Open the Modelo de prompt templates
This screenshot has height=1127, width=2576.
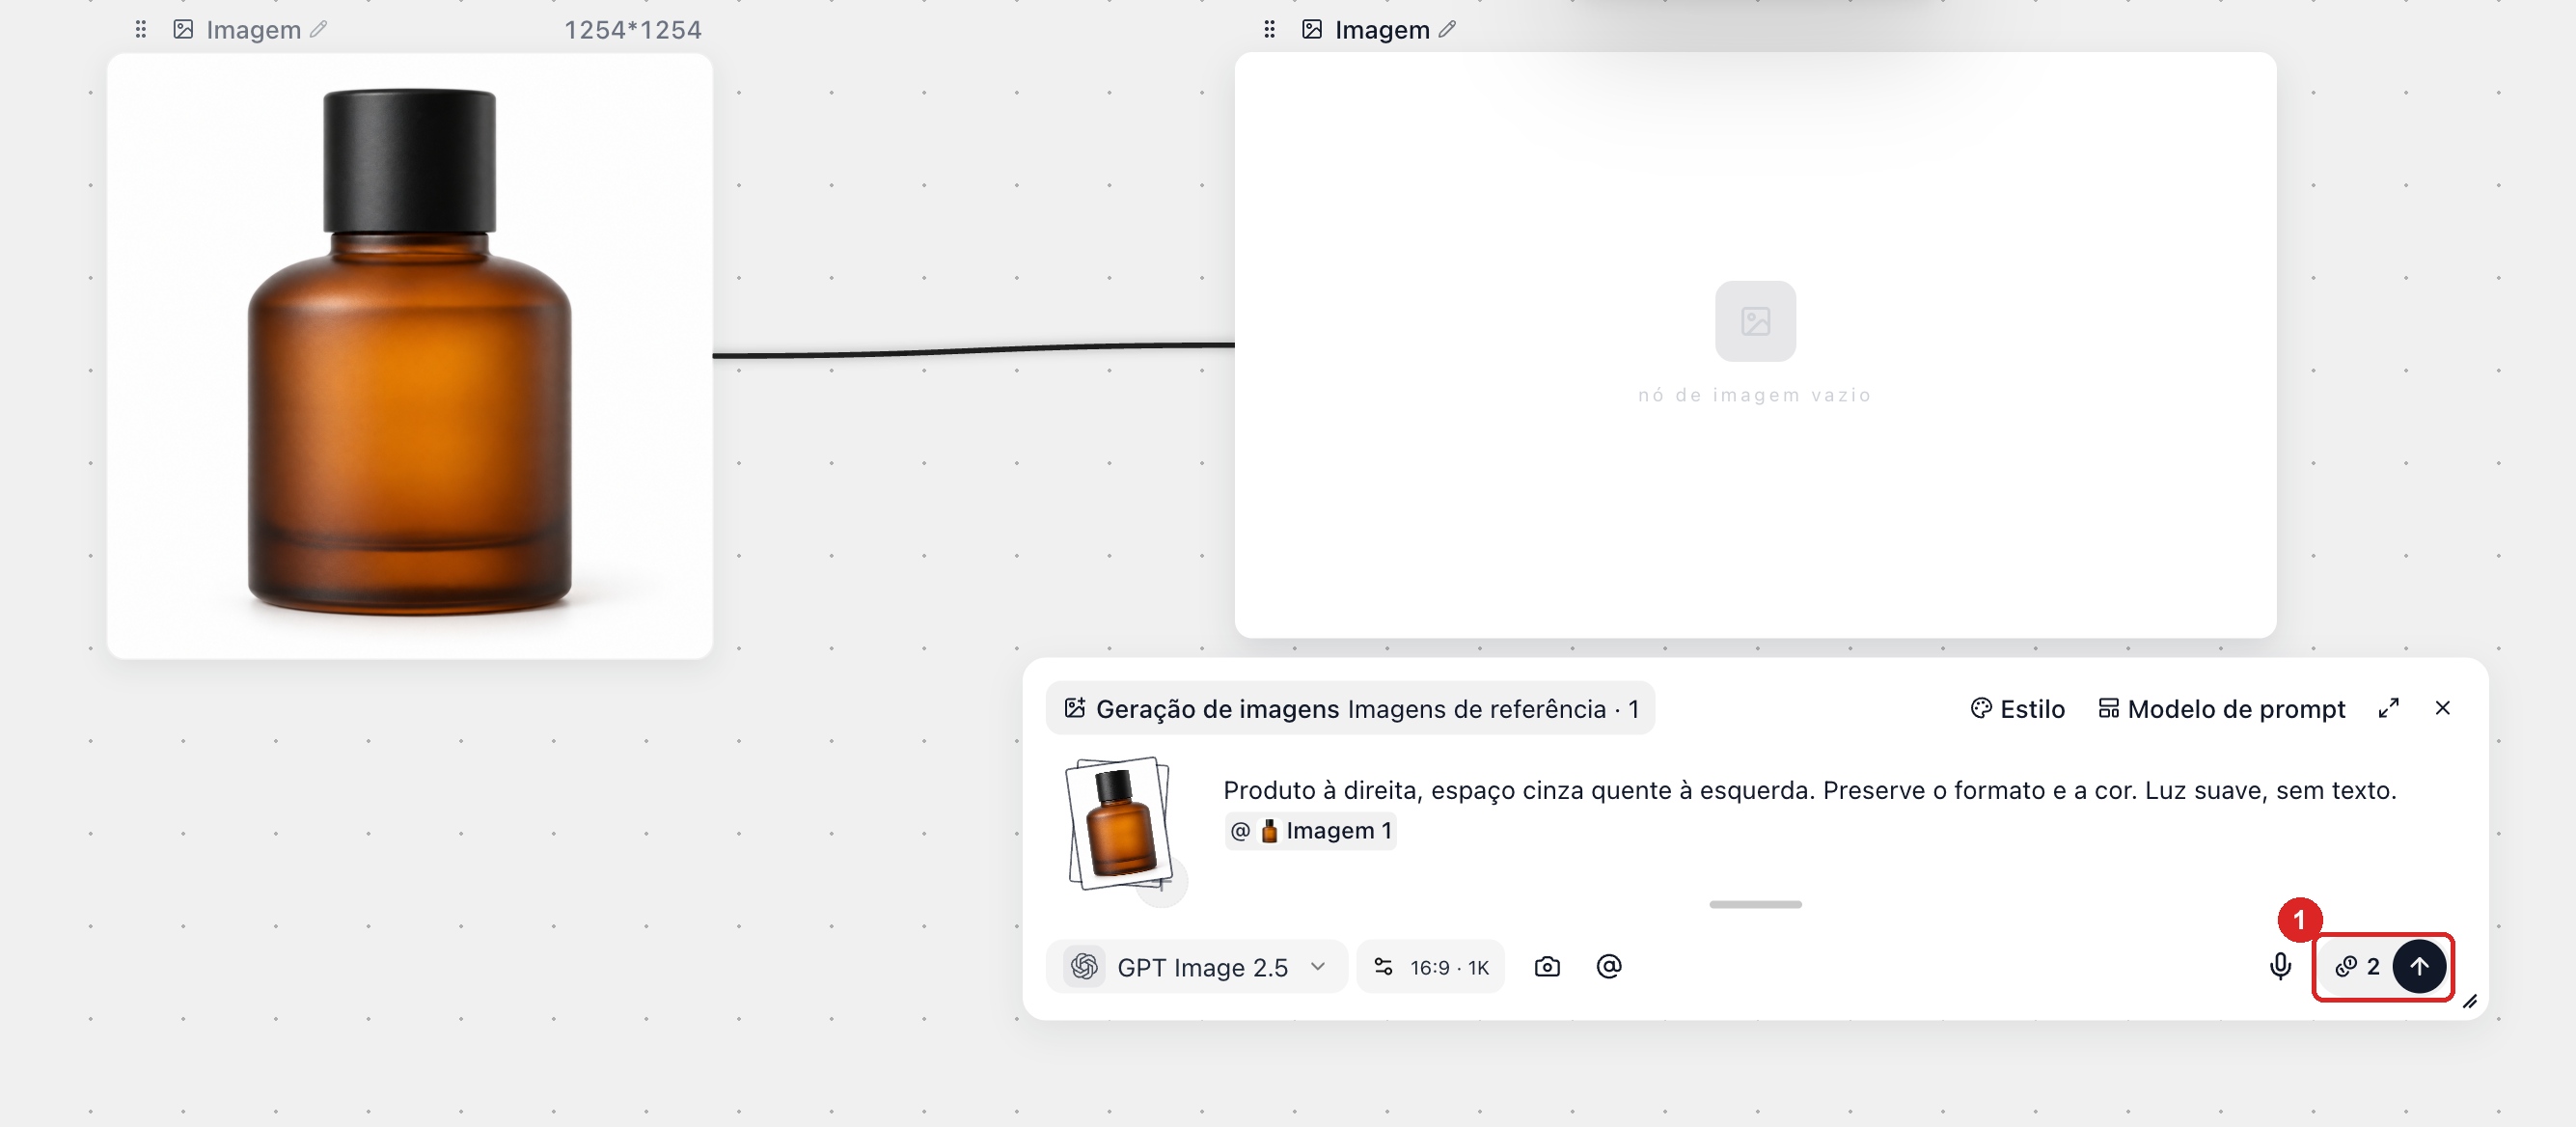pyautogui.click(x=2221, y=709)
